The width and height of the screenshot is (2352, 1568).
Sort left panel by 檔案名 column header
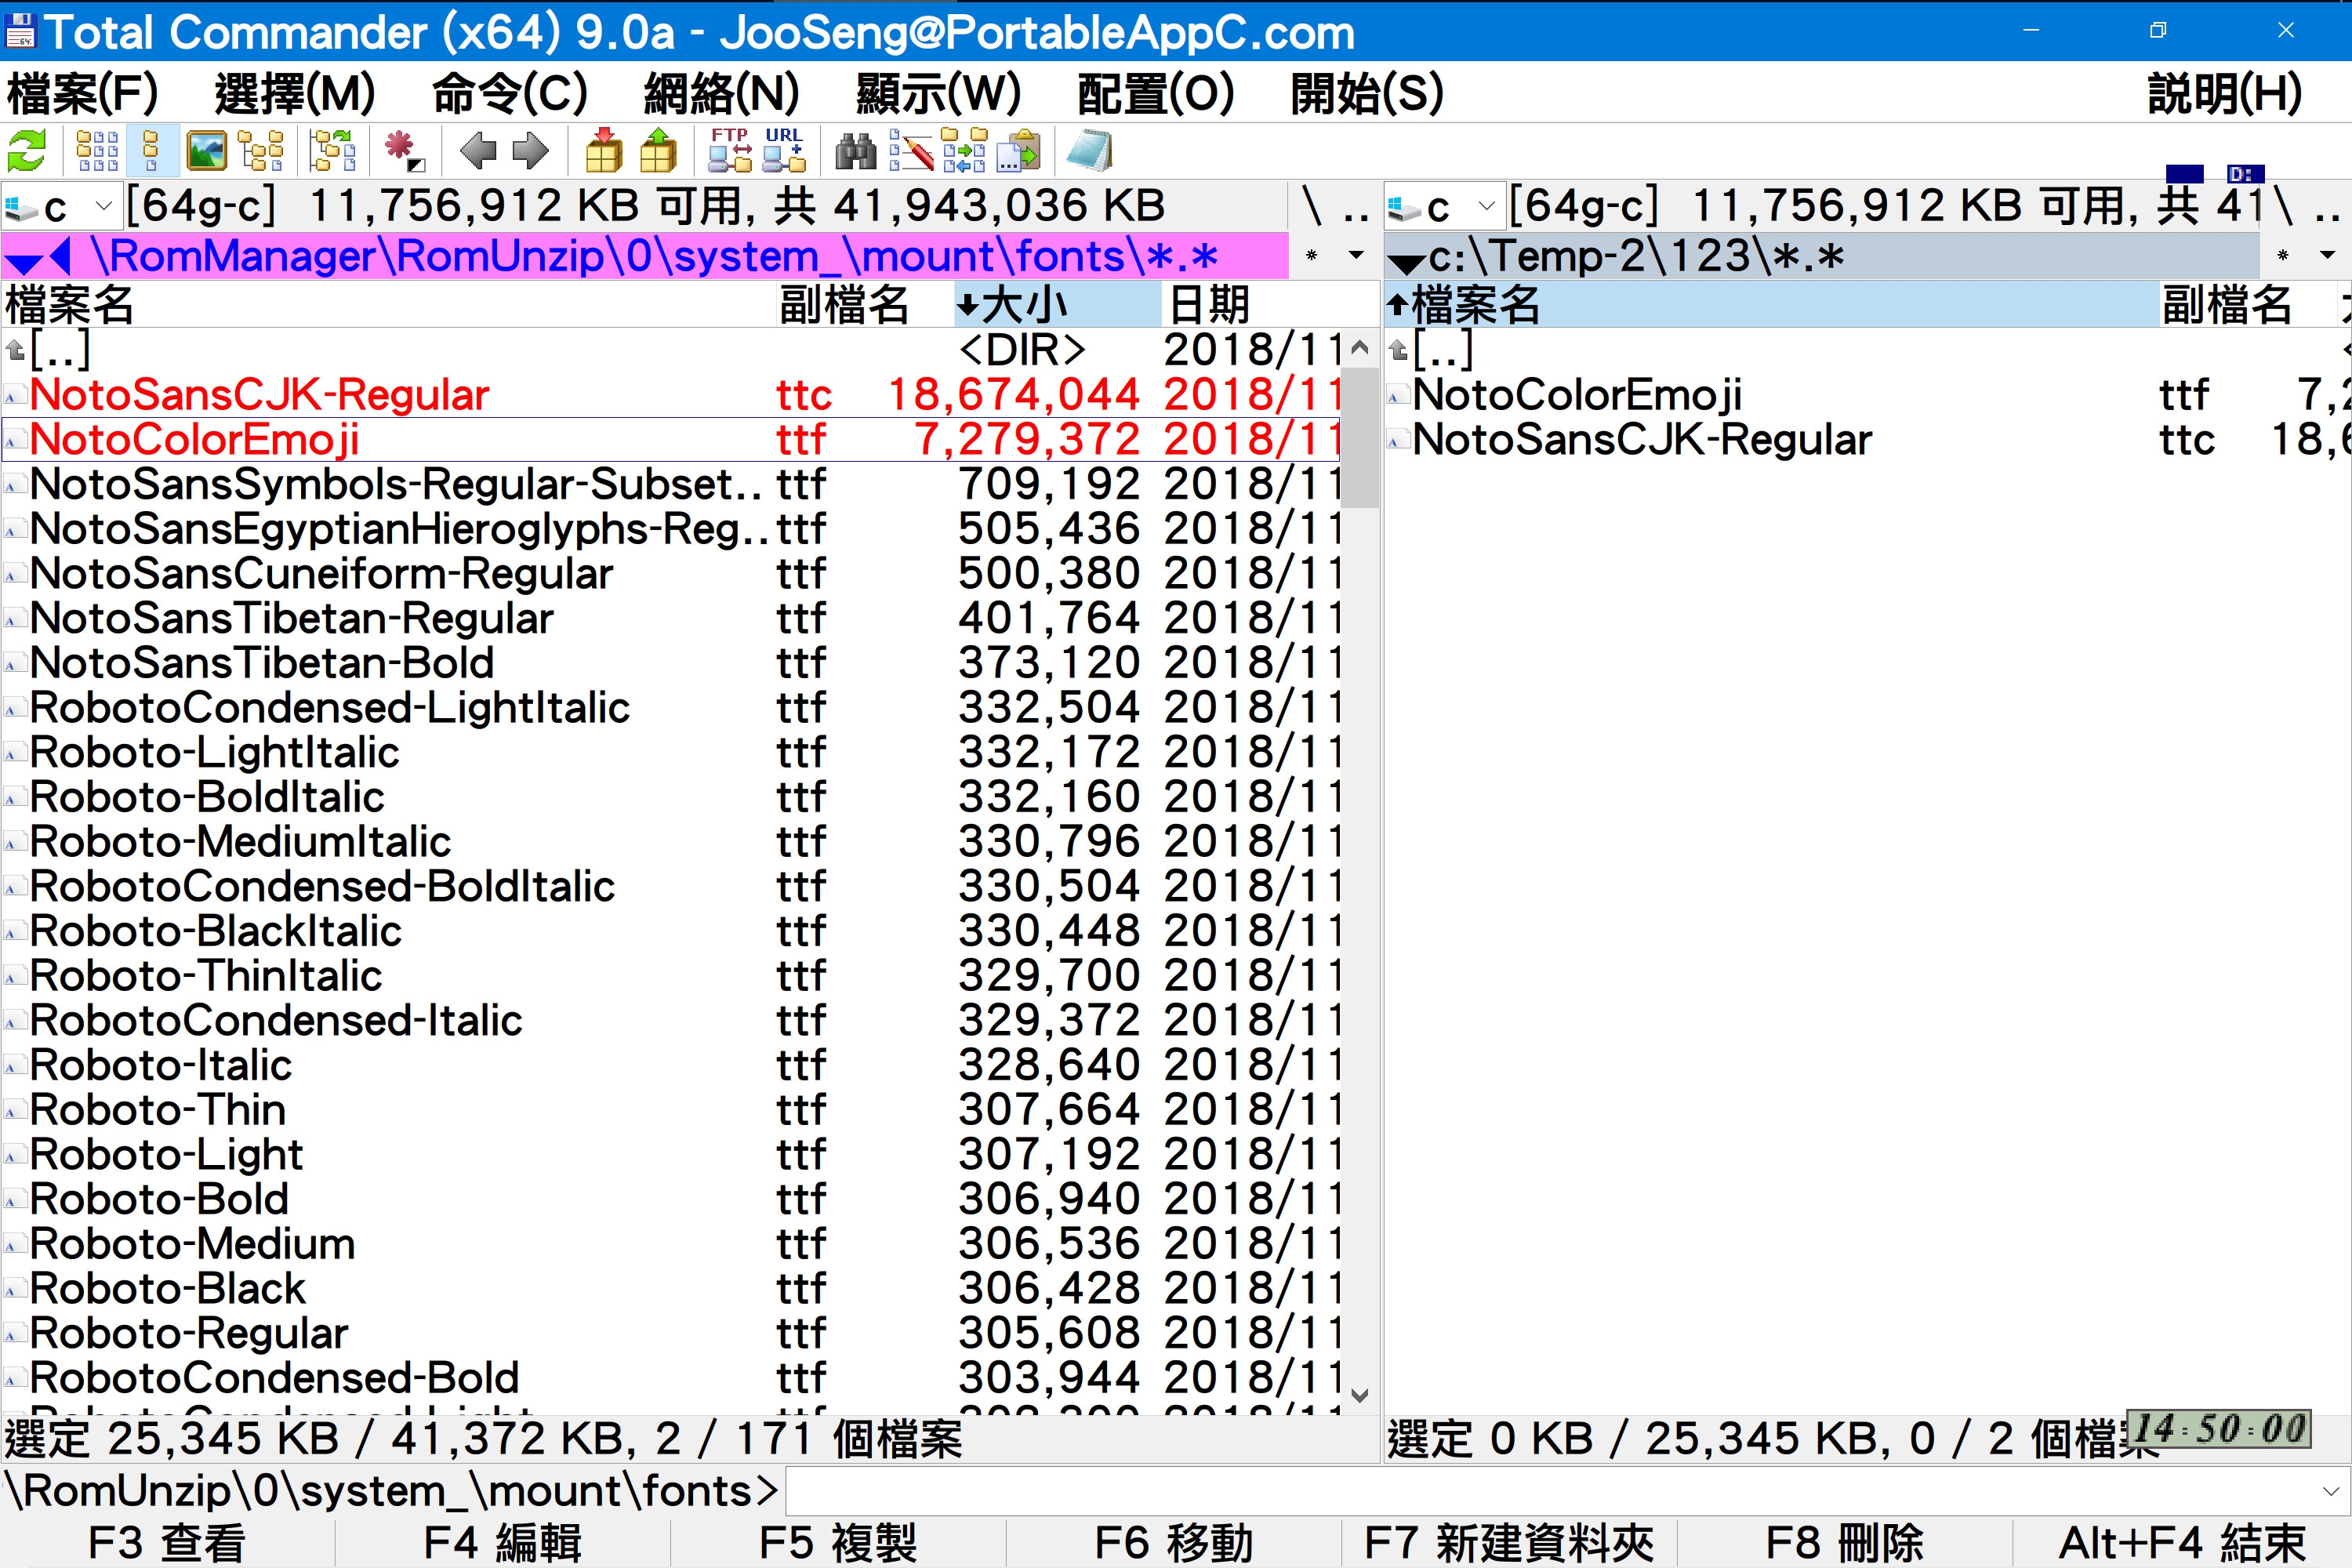[388, 305]
